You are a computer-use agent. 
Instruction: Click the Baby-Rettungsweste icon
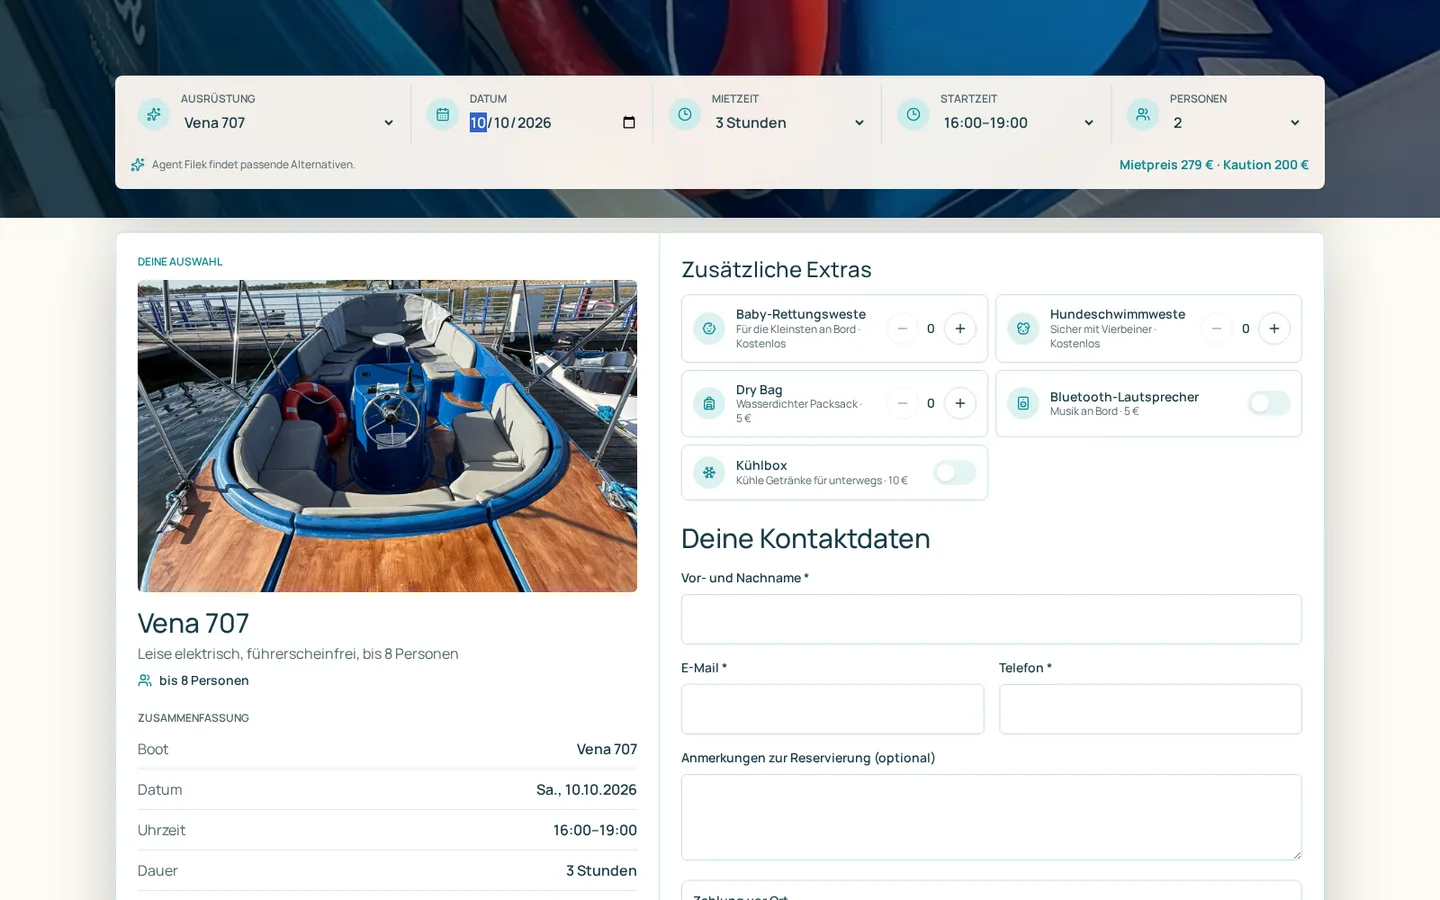click(709, 328)
